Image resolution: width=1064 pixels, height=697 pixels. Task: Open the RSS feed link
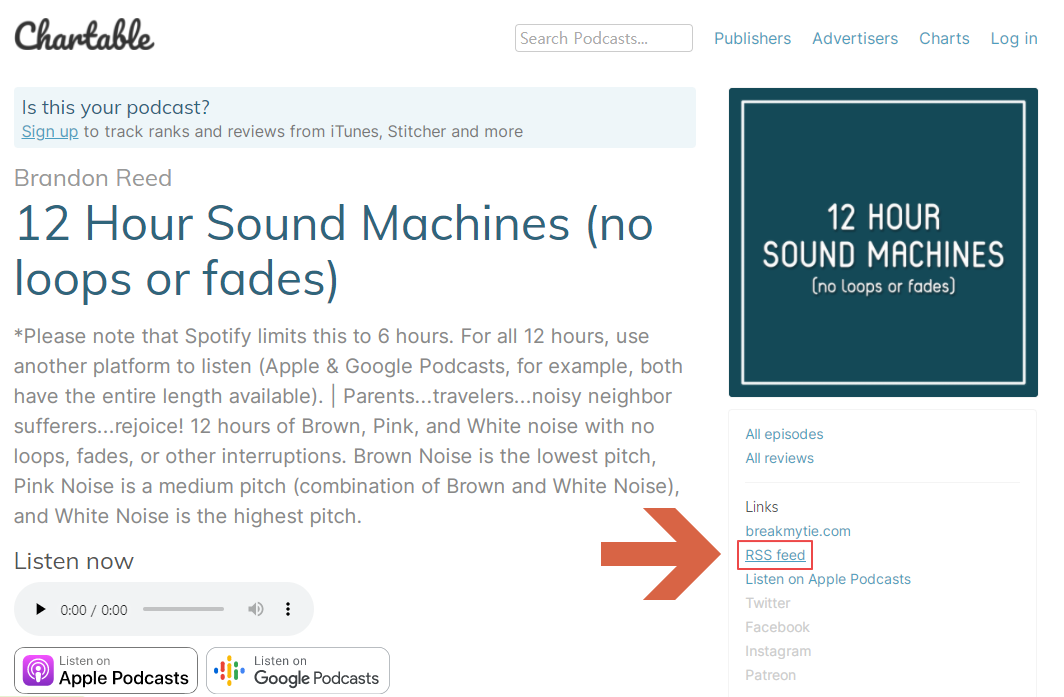pyautogui.click(x=775, y=555)
